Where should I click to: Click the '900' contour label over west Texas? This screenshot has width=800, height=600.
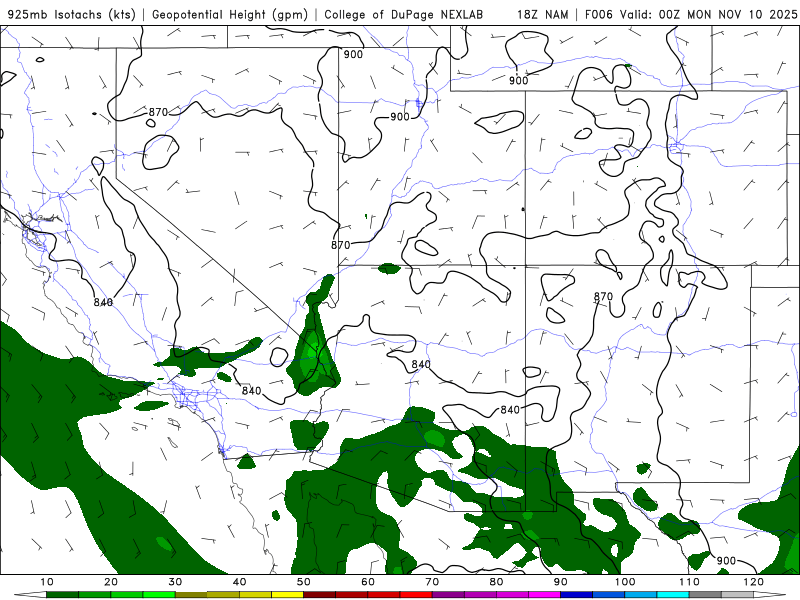click(x=726, y=561)
